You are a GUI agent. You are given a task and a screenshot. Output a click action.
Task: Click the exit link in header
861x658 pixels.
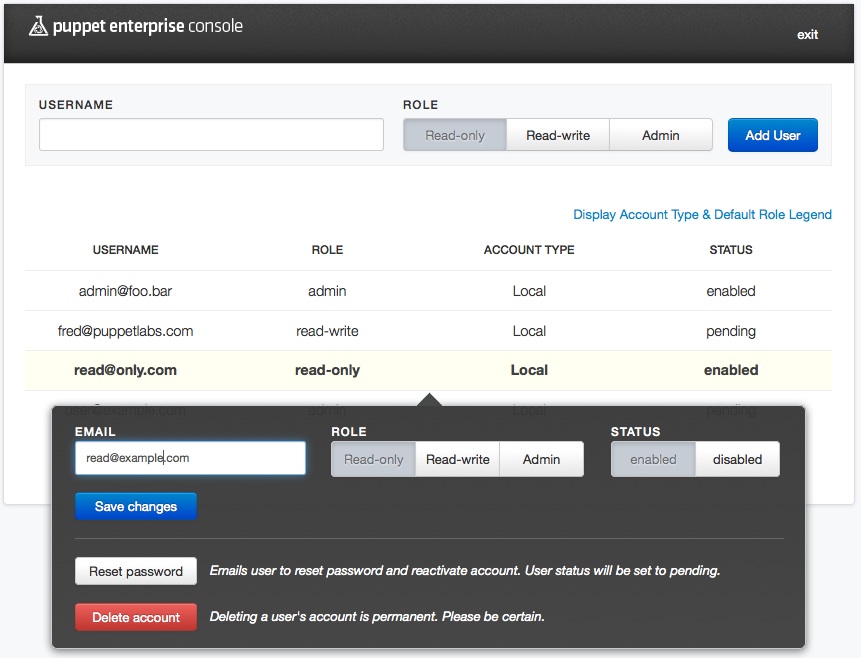[x=807, y=35]
